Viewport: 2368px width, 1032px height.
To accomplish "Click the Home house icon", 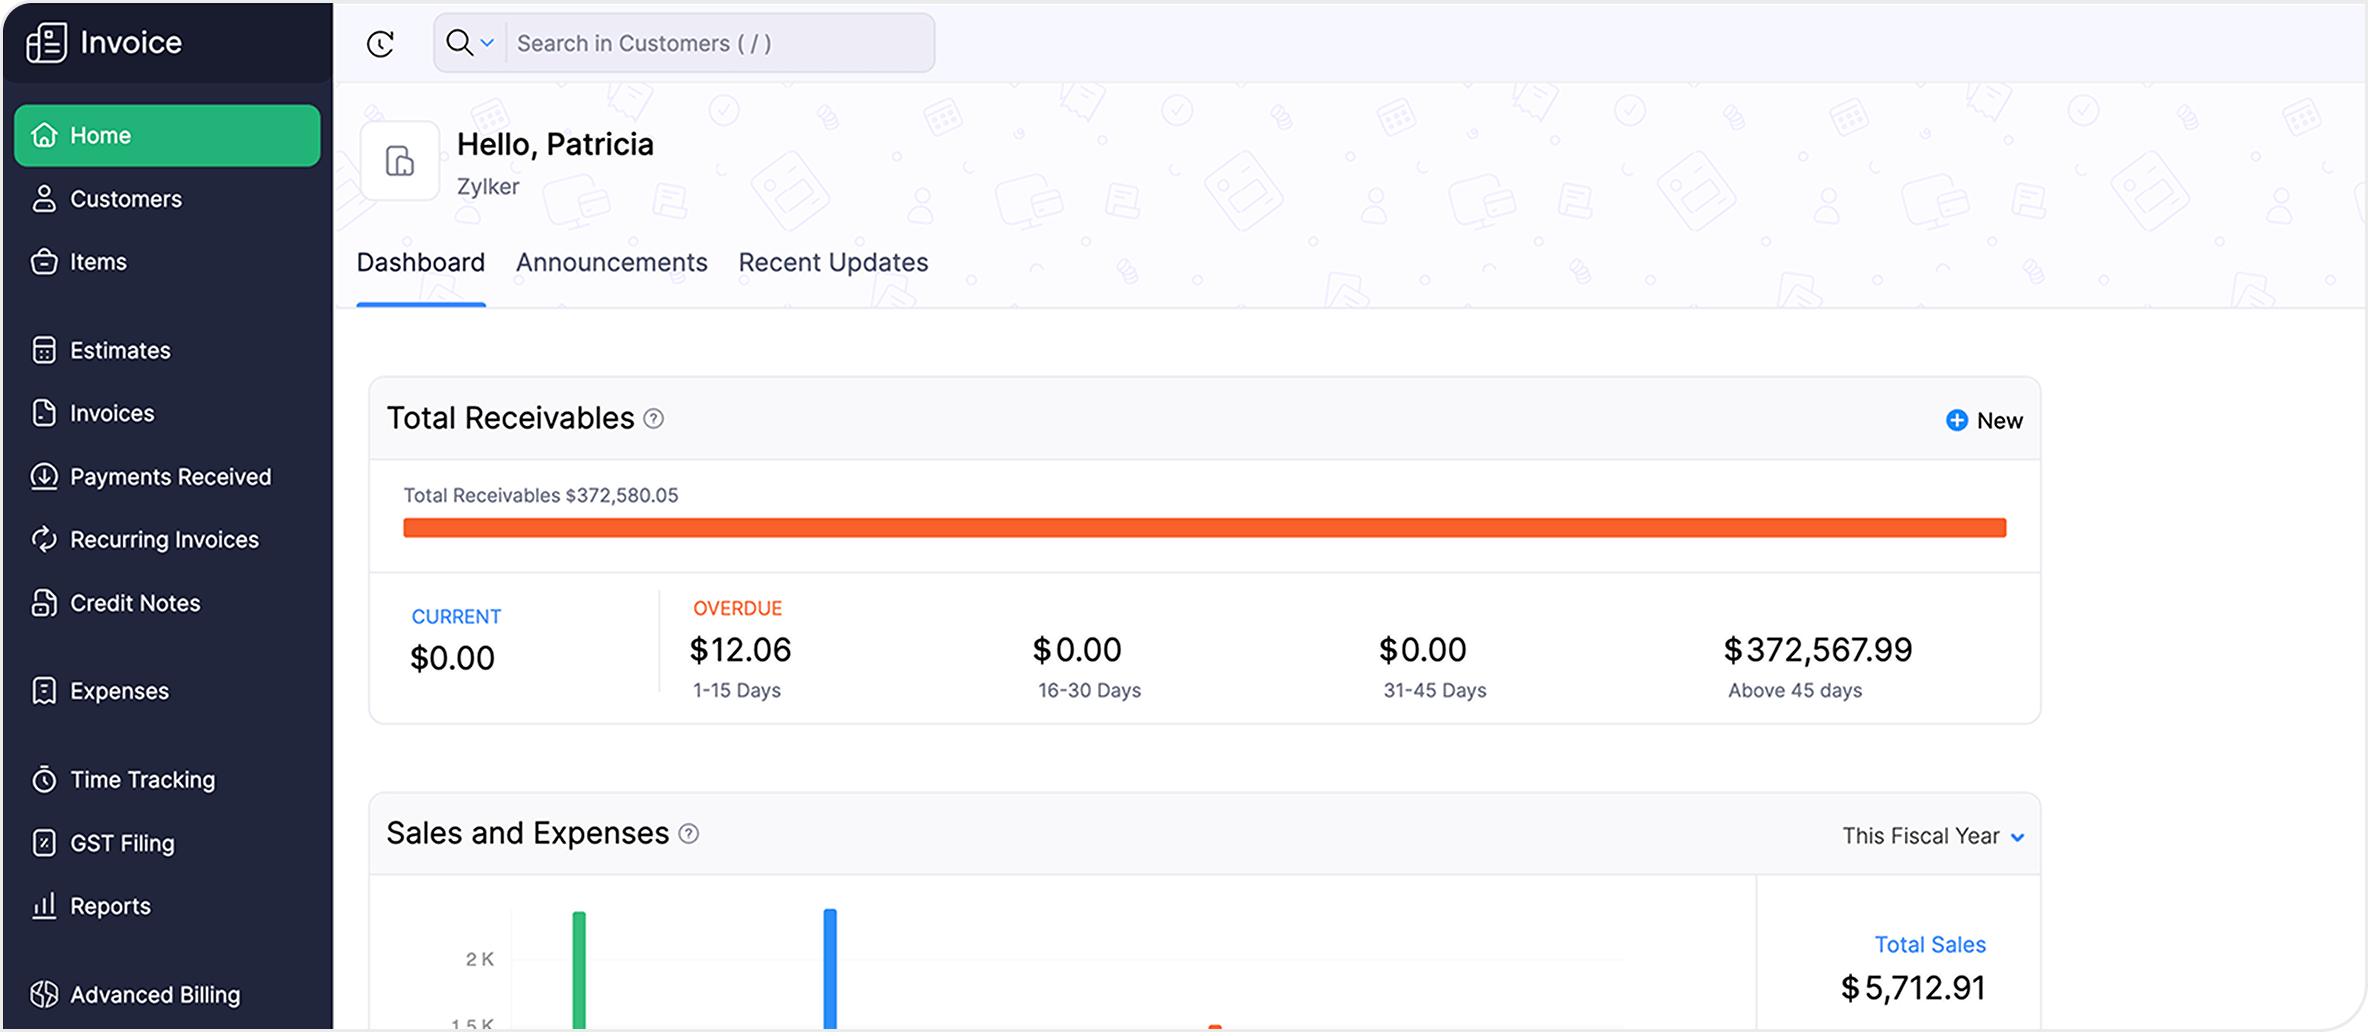I will 44,135.
